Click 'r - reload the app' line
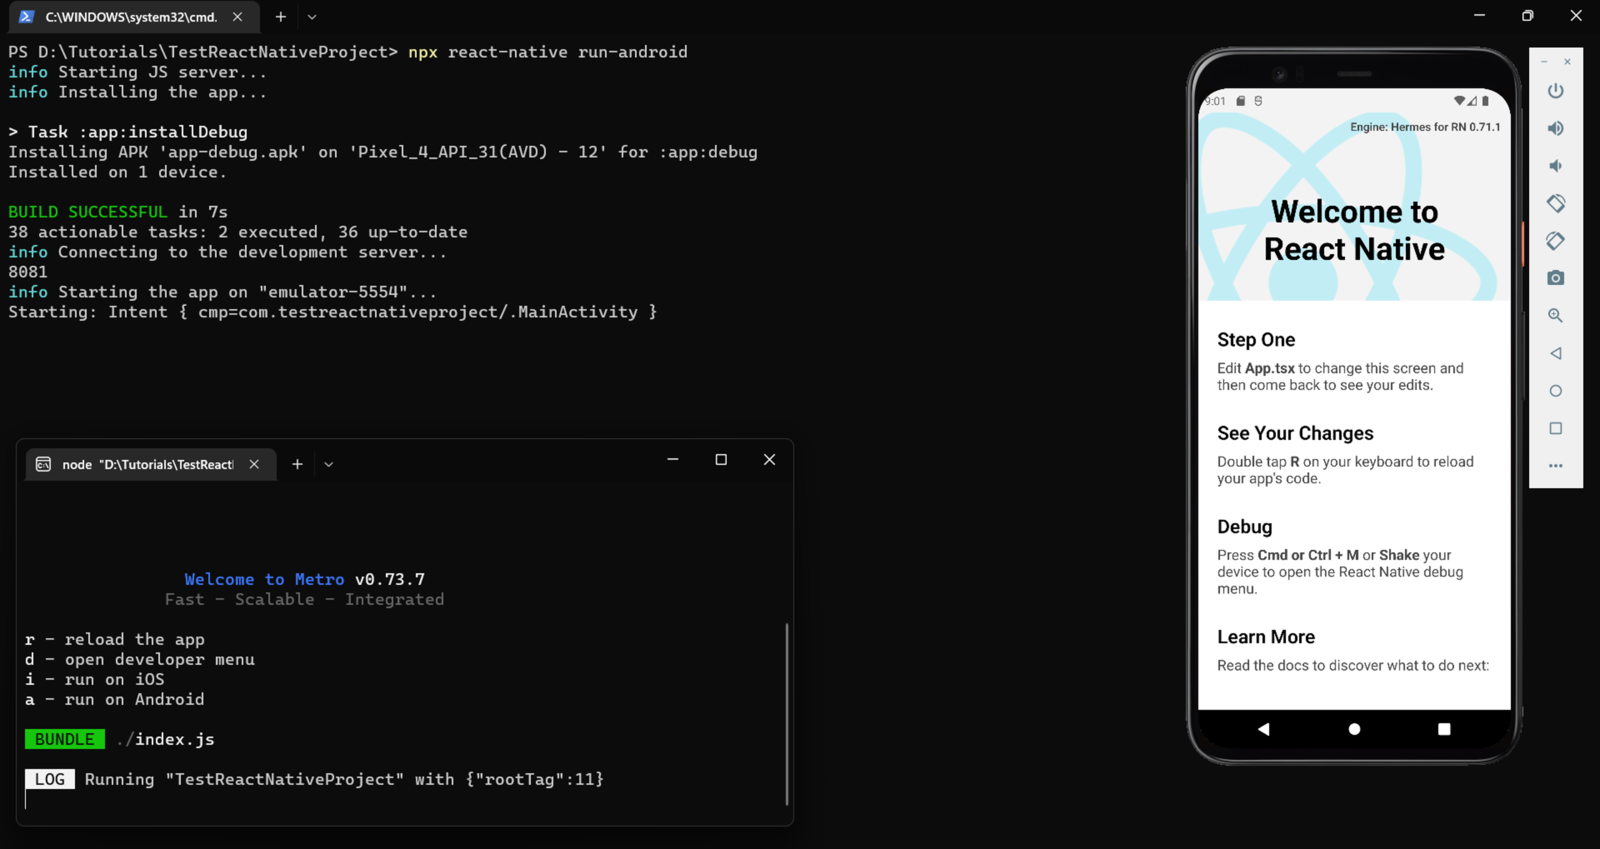 point(115,639)
